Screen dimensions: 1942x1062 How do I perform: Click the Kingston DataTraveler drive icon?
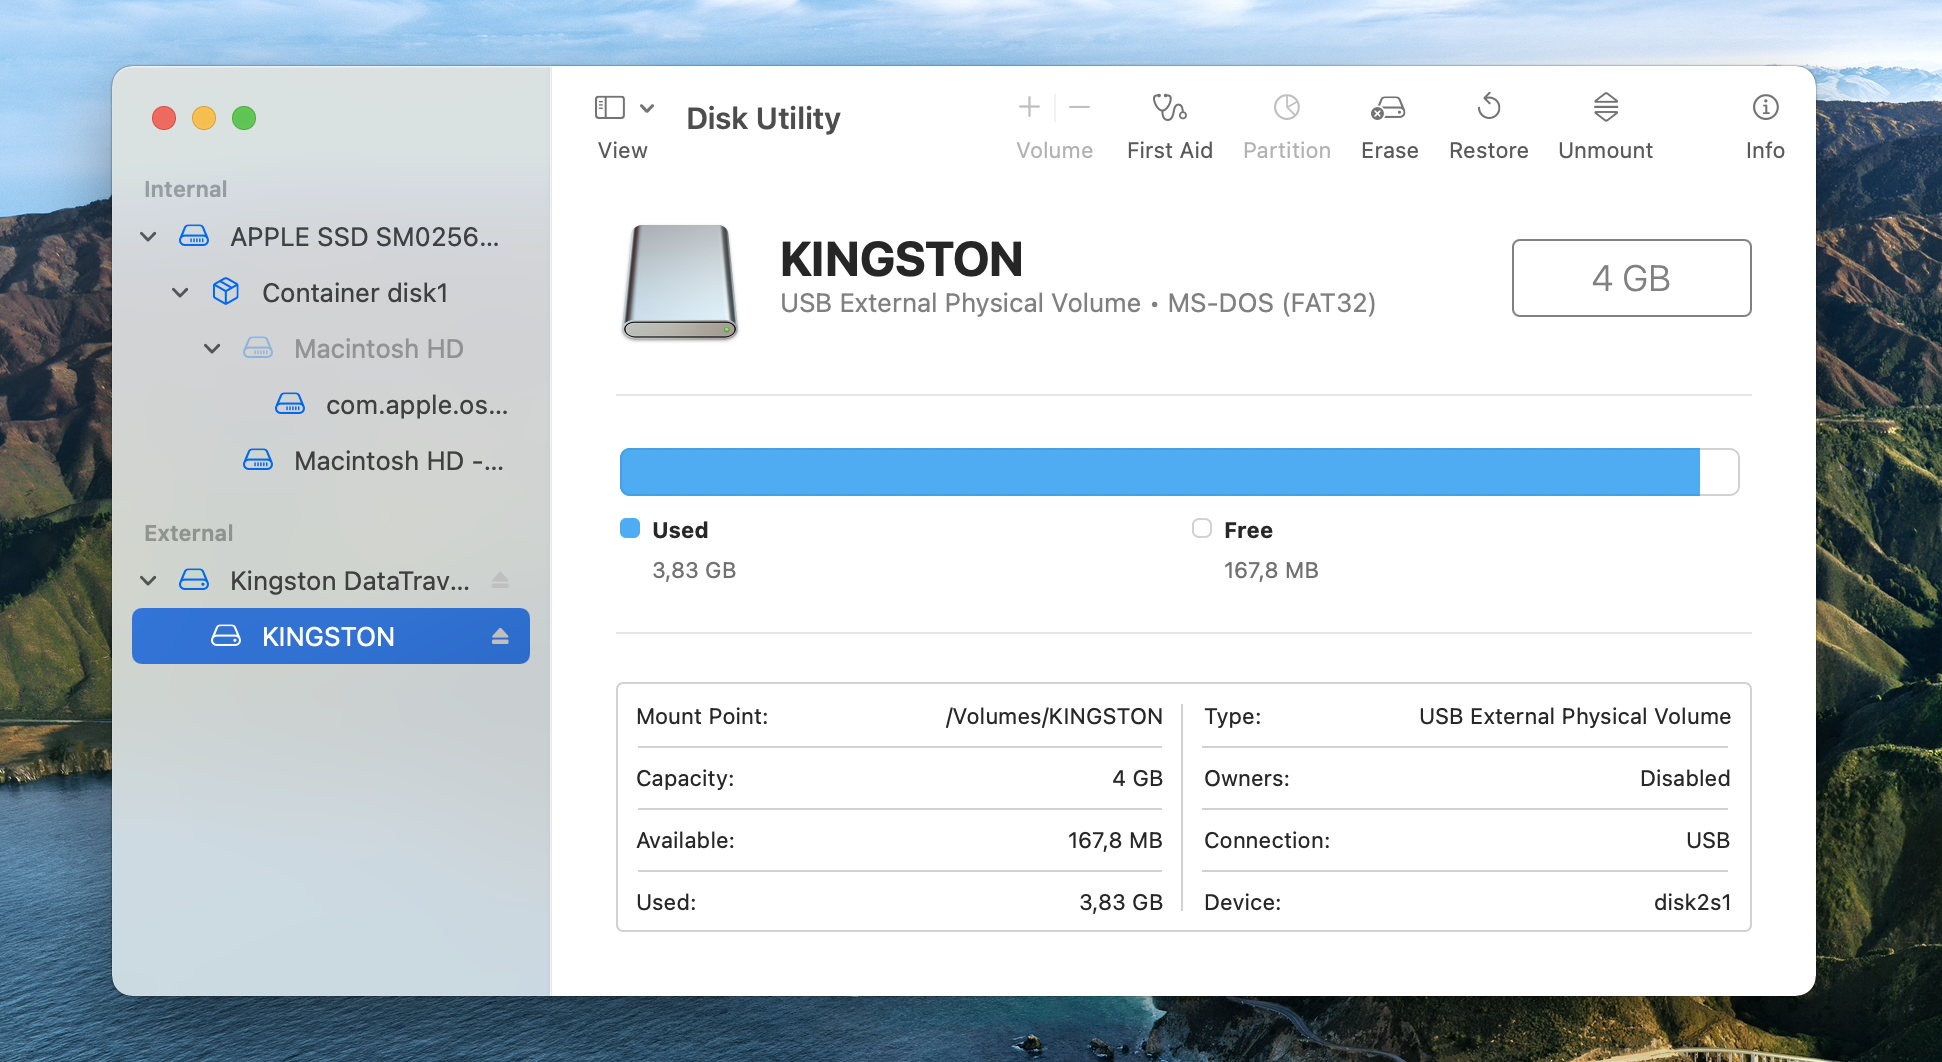pos(194,580)
